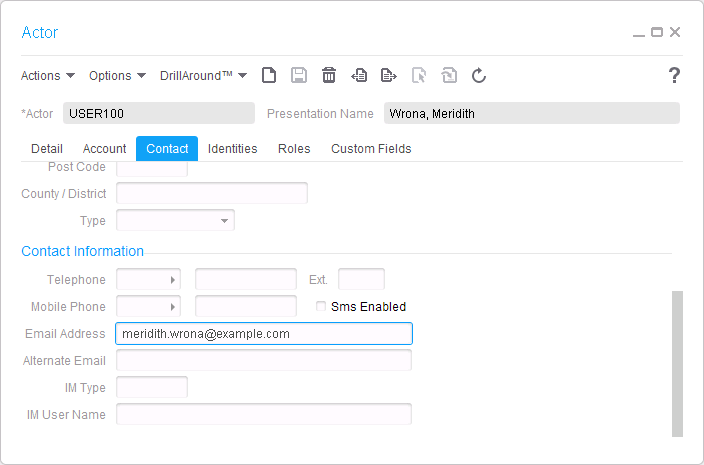Screen dimensions: 704x465
Task: Open the Custom Fields tab
Action: pos(371,149)
